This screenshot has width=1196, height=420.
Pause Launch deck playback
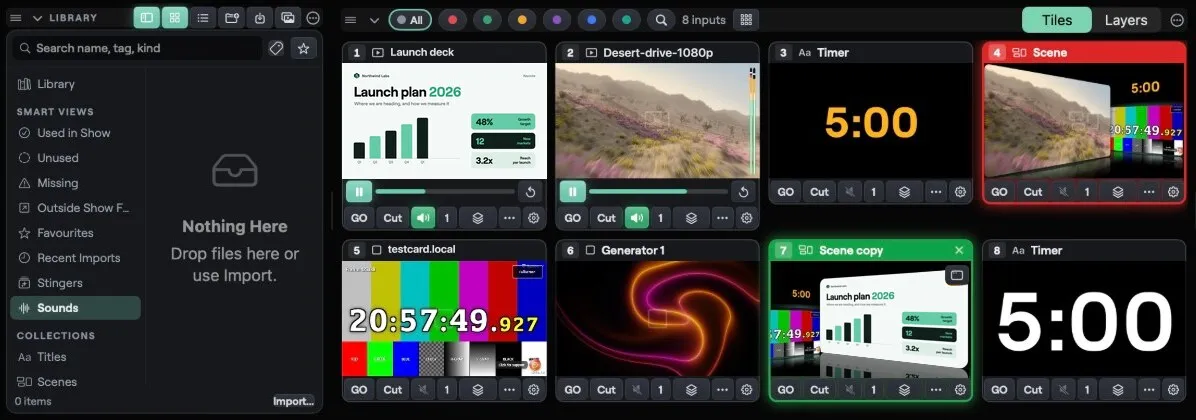click(358, 191)
